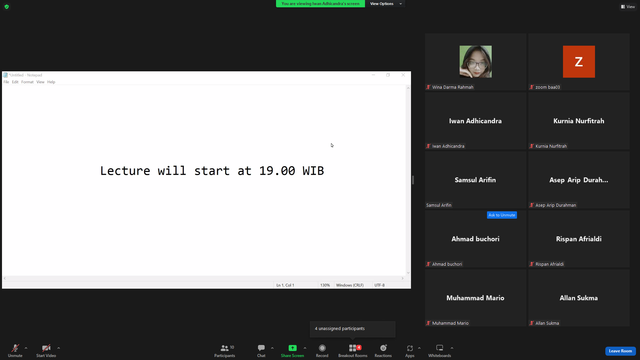Open Whiteboards

440,350
